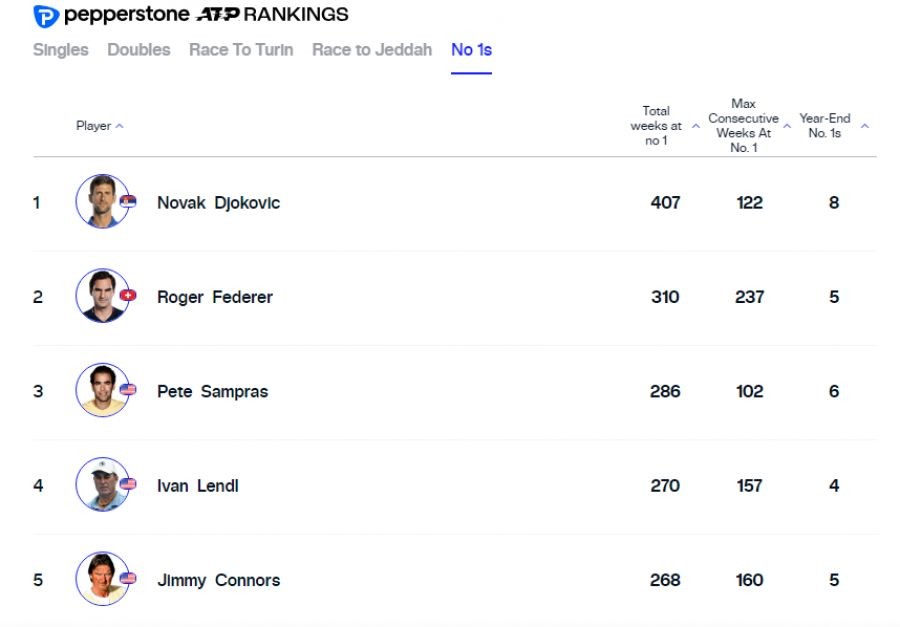The height and width of the screenshot is (627, 900).
Task: Click the Pepperstone logo icon
Action: point(45,16)
